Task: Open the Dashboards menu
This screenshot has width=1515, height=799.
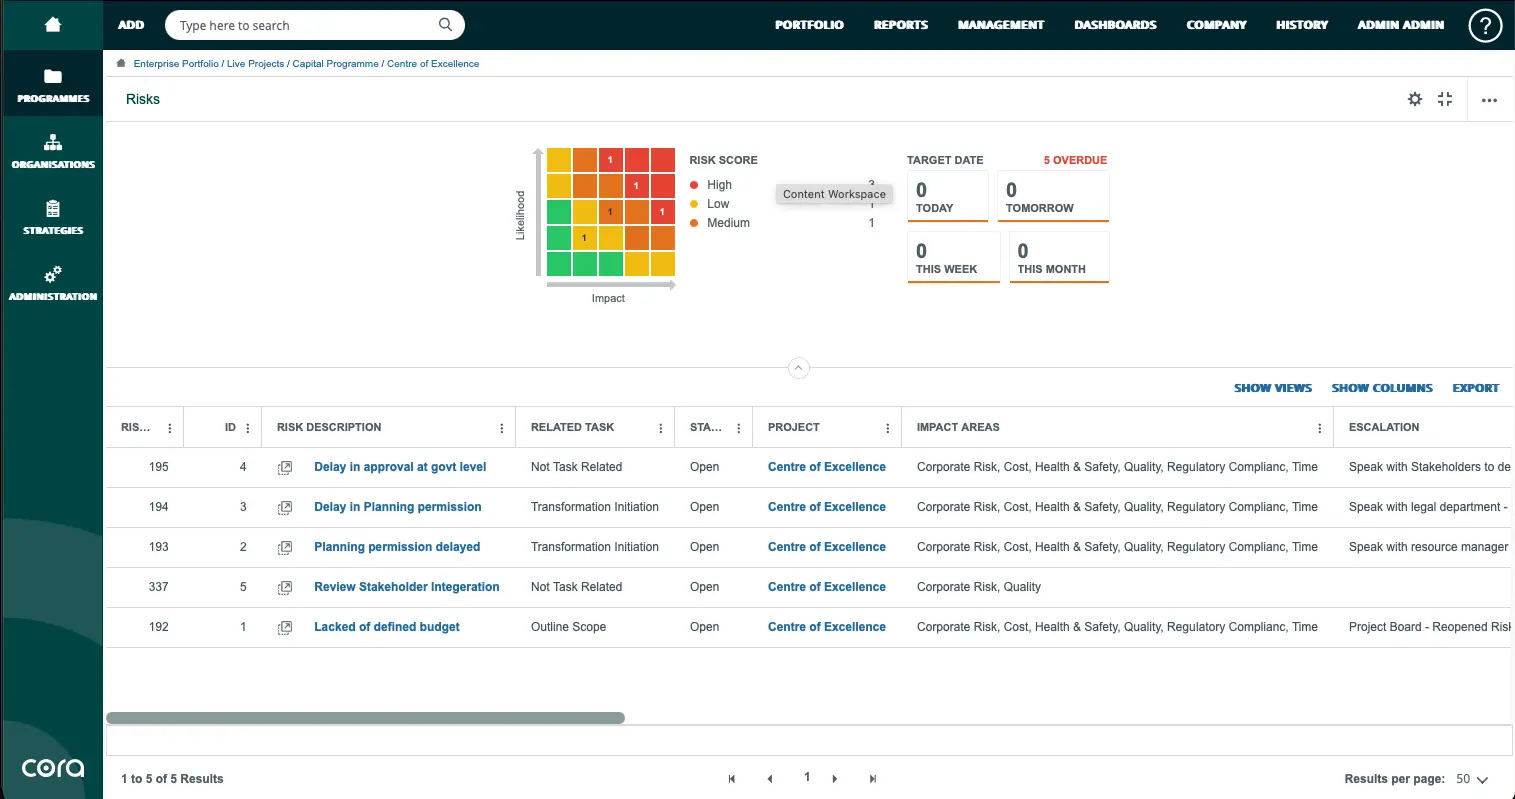Action: coord(1115,25)
